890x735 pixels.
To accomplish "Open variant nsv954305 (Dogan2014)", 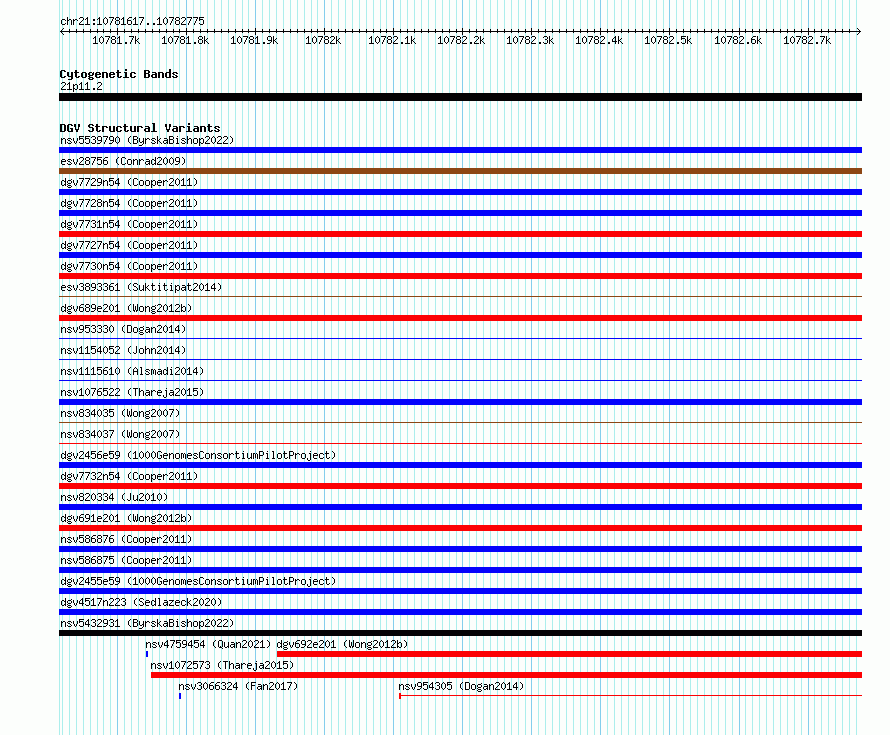I will tap(461, 686).
